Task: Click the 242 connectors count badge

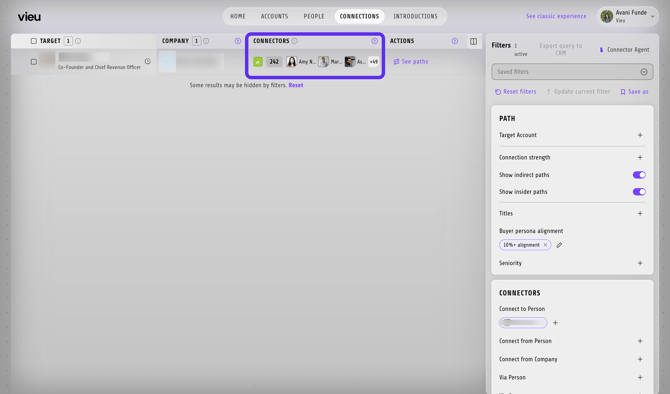Action: click(274, 62)
